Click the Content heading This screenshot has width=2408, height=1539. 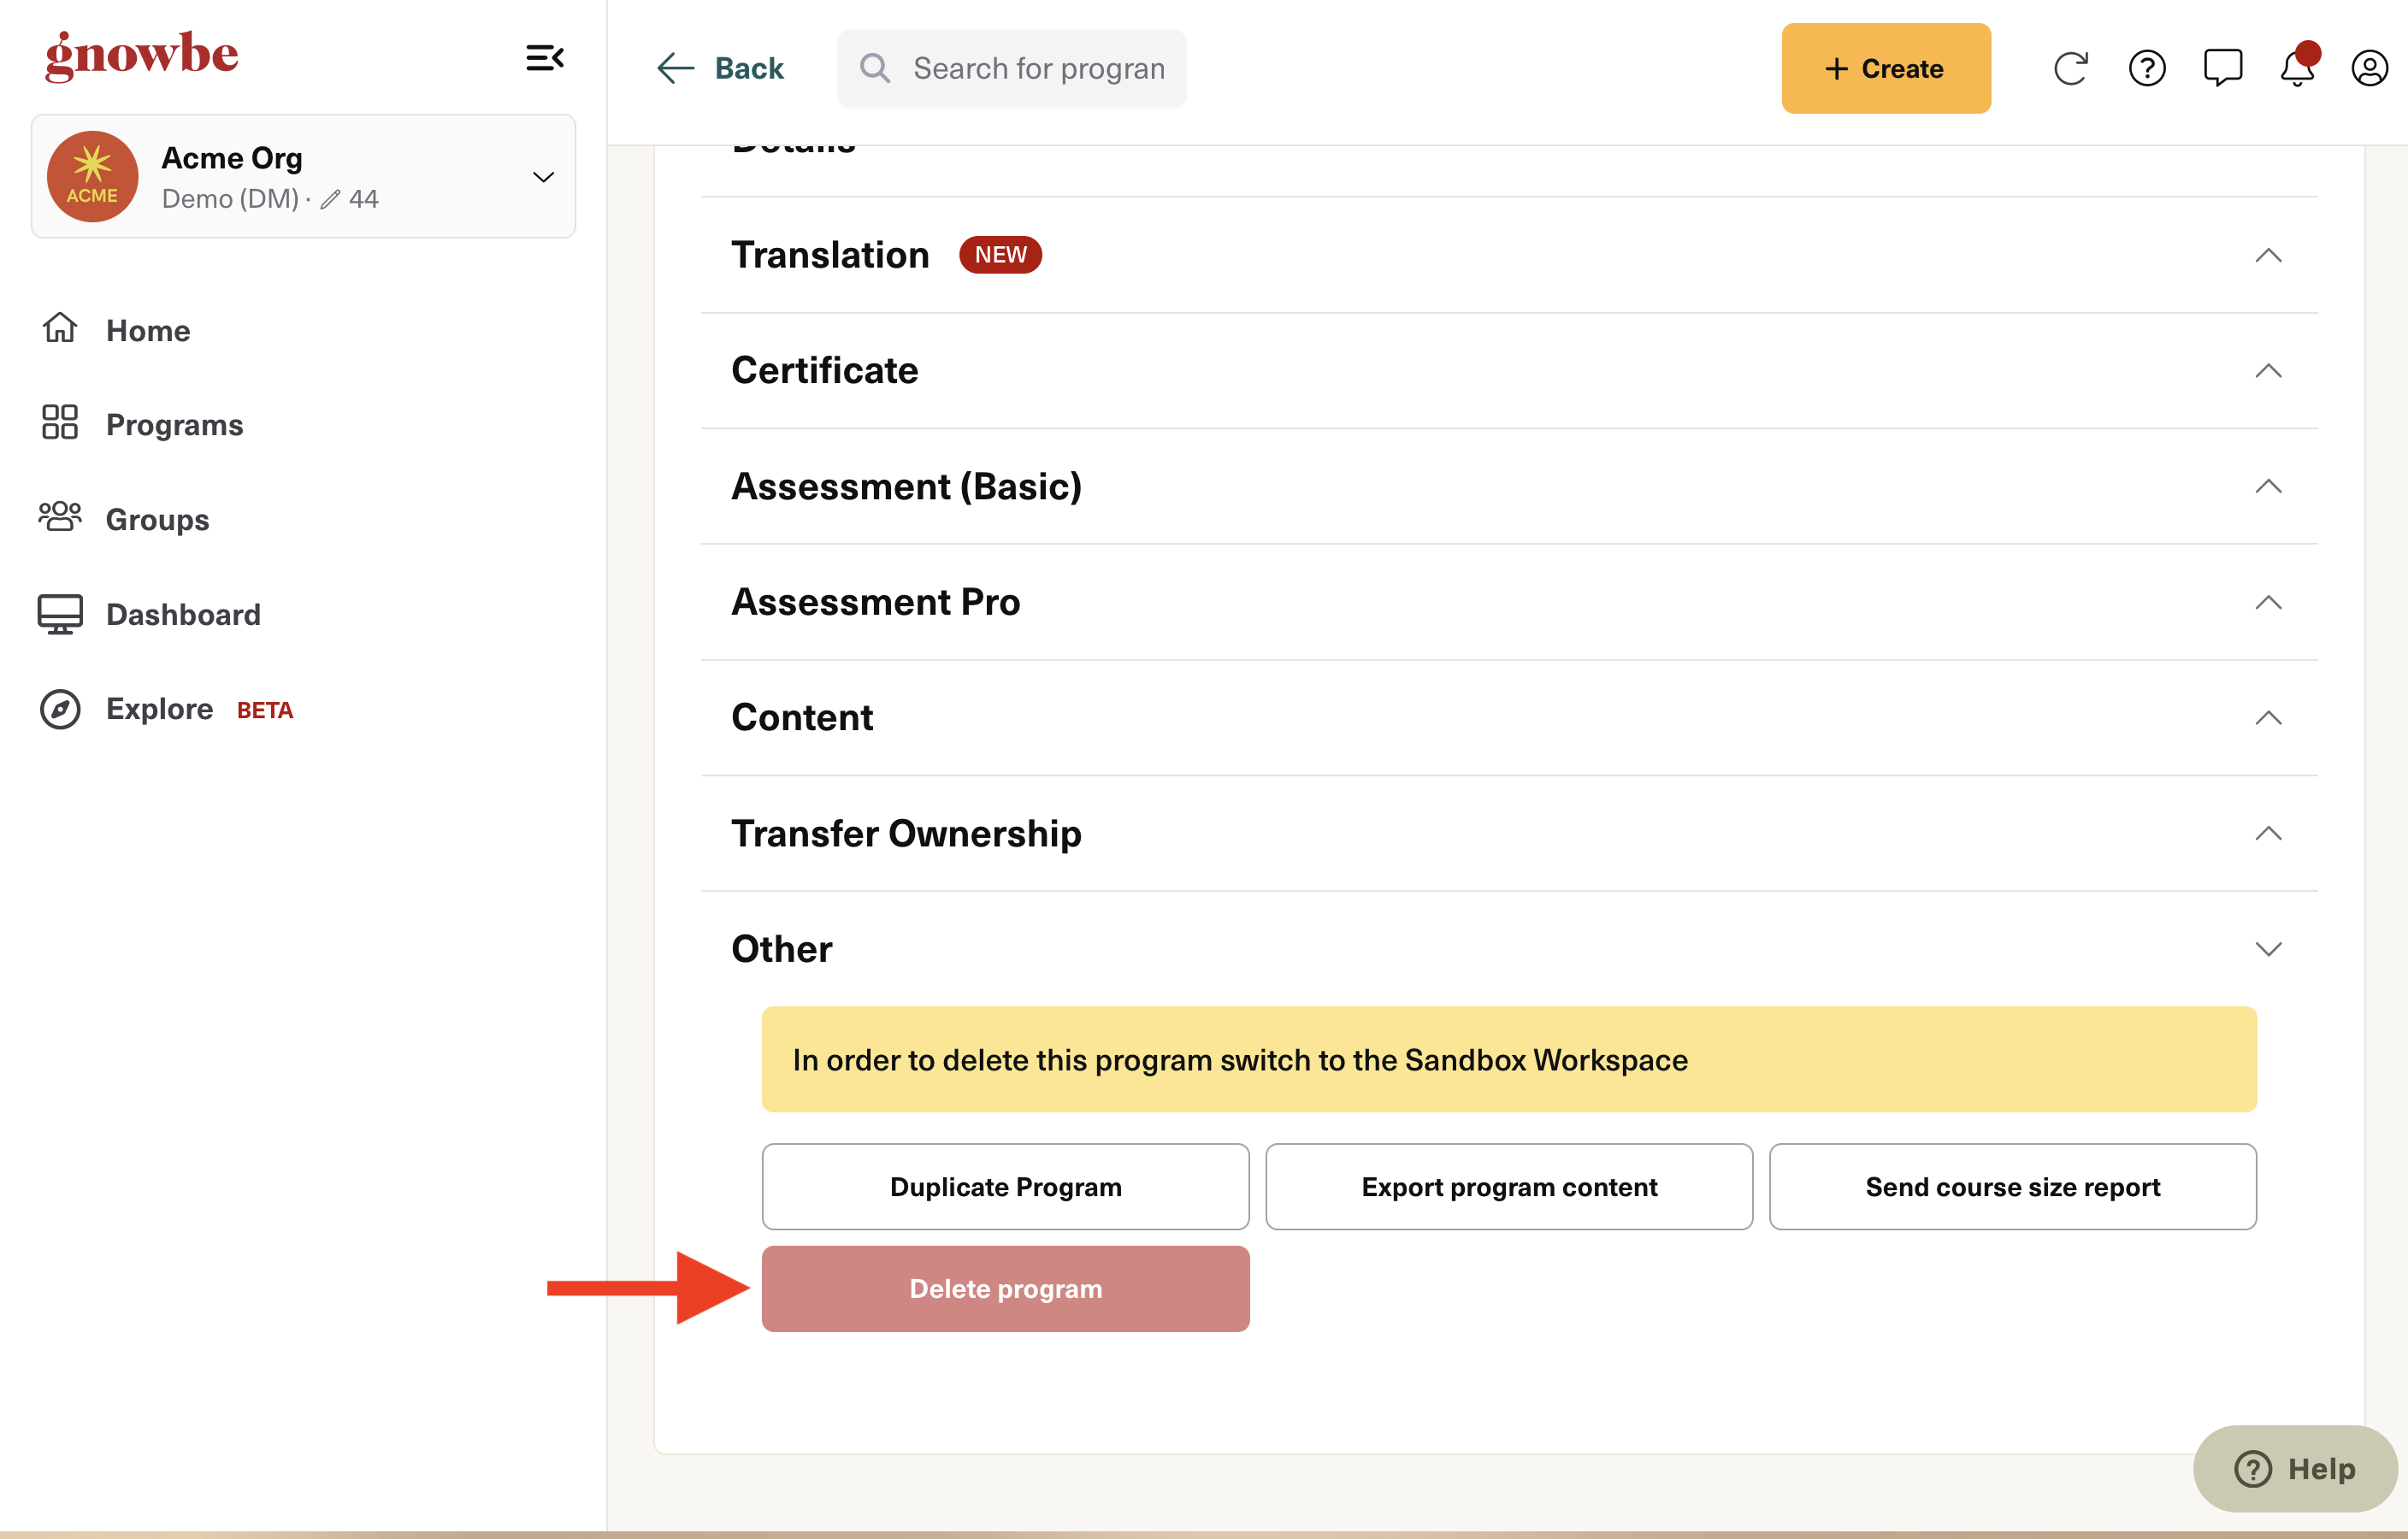(x=802, y=718)
